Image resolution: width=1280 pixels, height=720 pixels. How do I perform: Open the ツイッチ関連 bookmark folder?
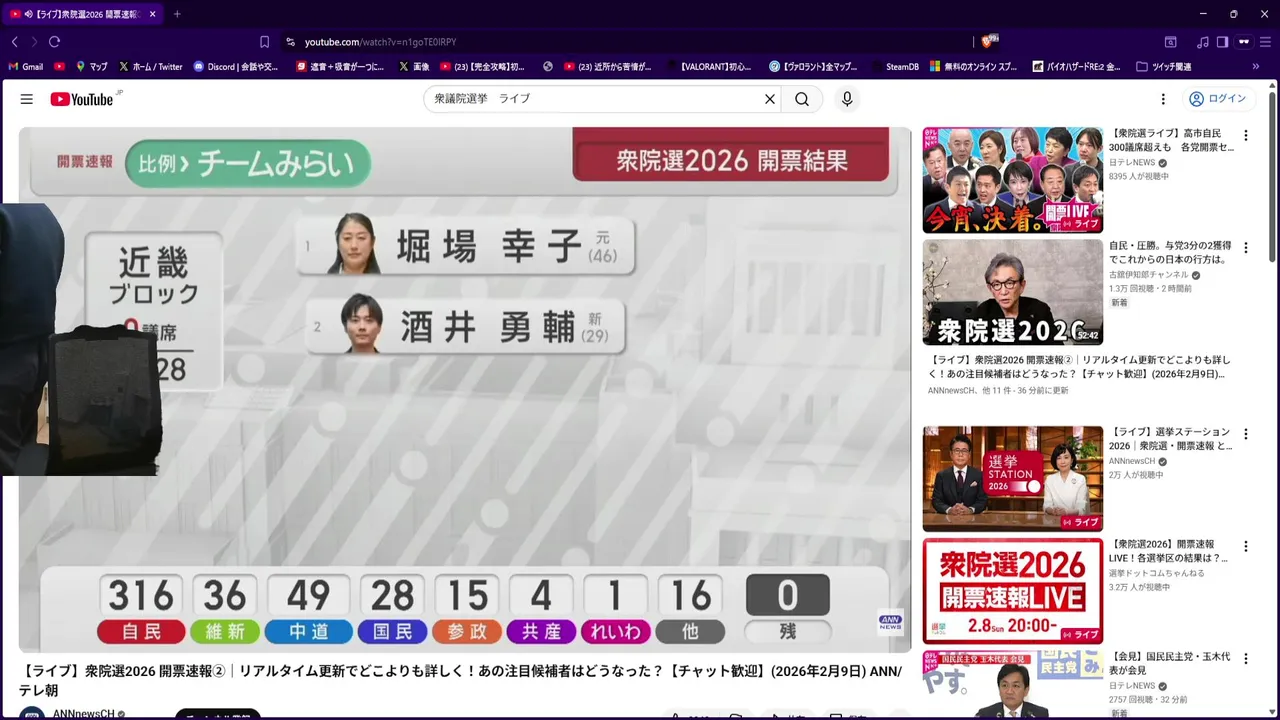[x=1164, y=67]
